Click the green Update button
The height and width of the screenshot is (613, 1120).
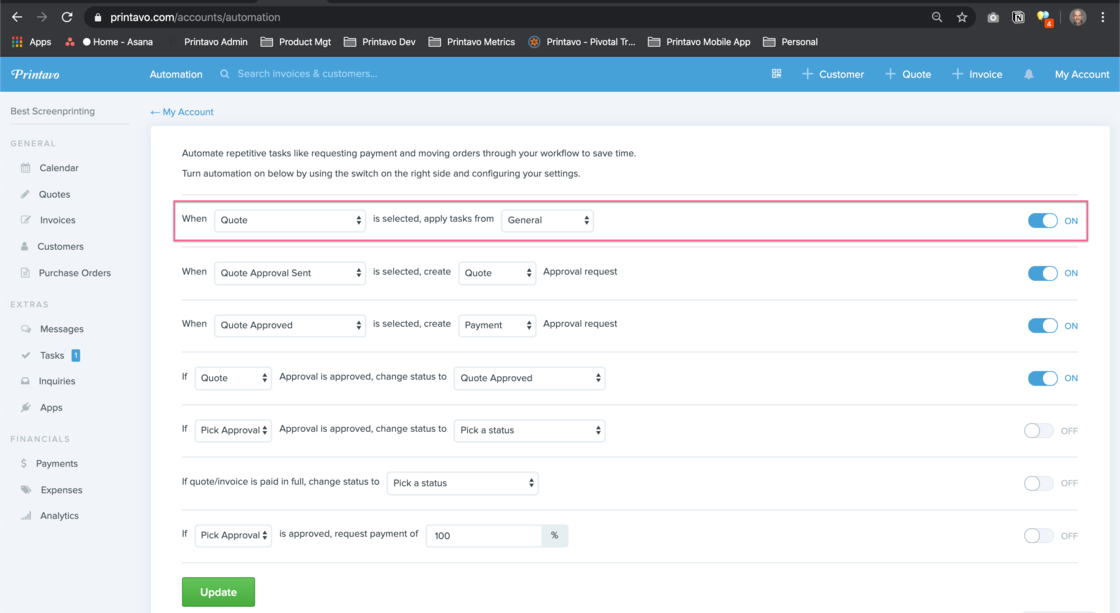218,592
